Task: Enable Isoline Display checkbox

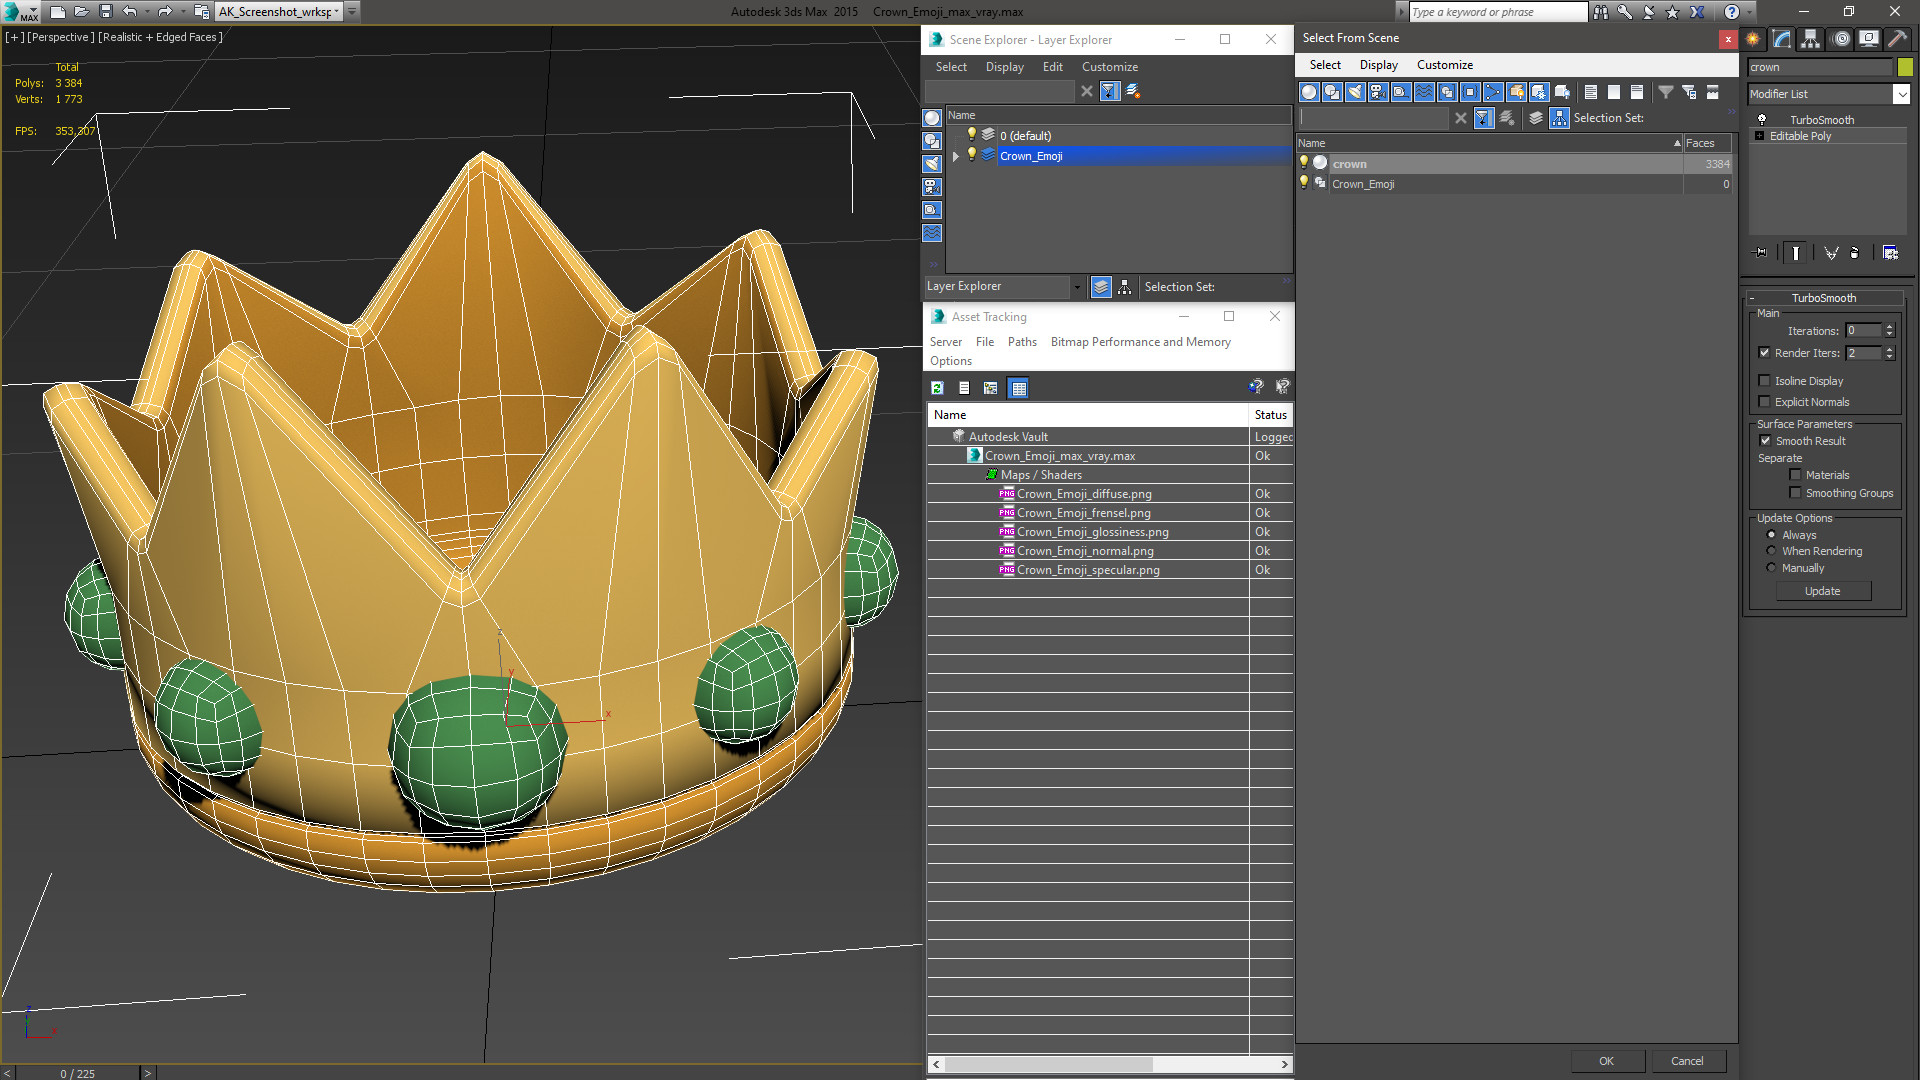Action: click(x=1764, y=381)
